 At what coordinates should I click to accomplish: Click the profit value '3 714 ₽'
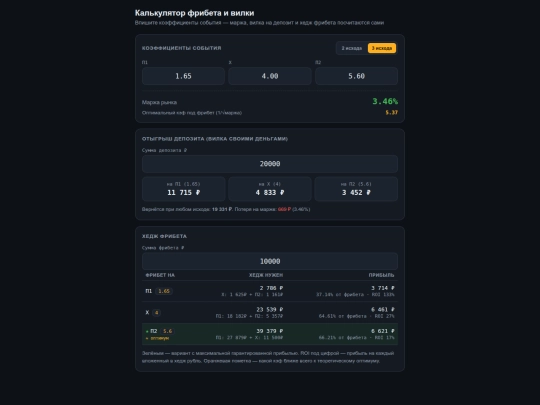[383, 288]
